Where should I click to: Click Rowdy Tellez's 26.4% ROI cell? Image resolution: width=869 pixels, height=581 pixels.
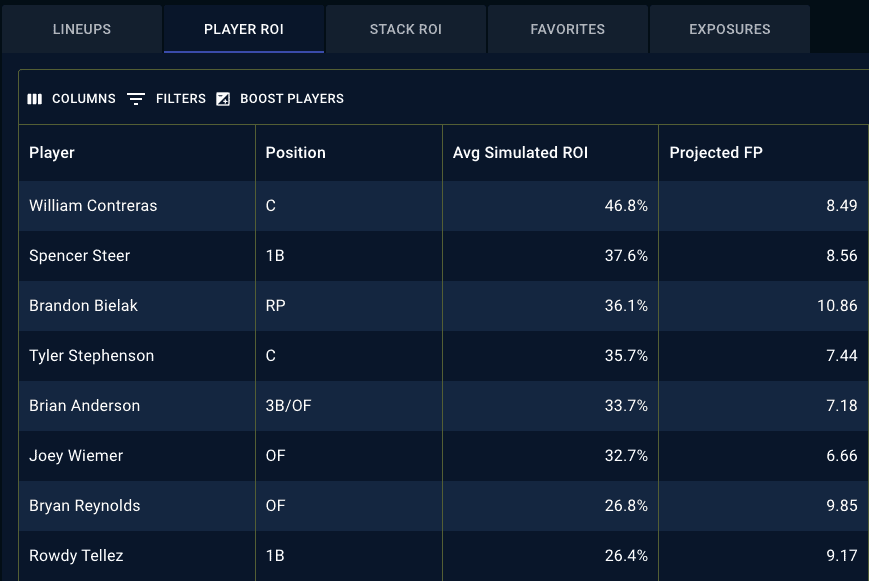pos(550,556)
